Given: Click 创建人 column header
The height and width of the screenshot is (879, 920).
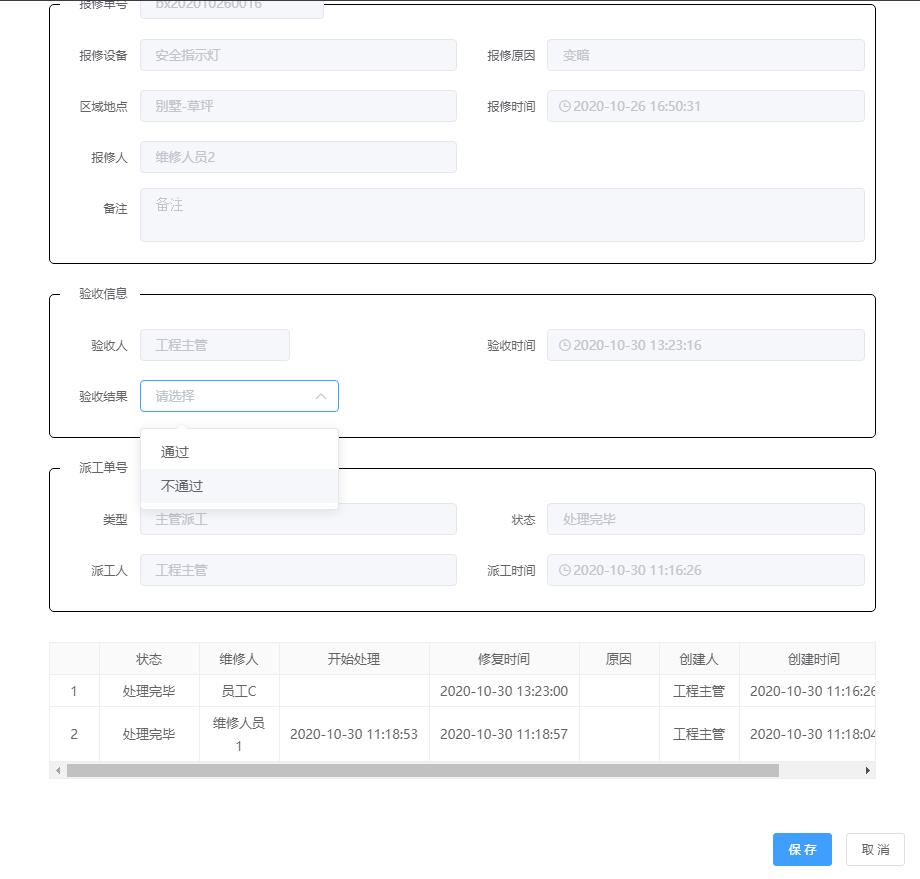Looking at the screenshot, I should (x=699, y=659).
